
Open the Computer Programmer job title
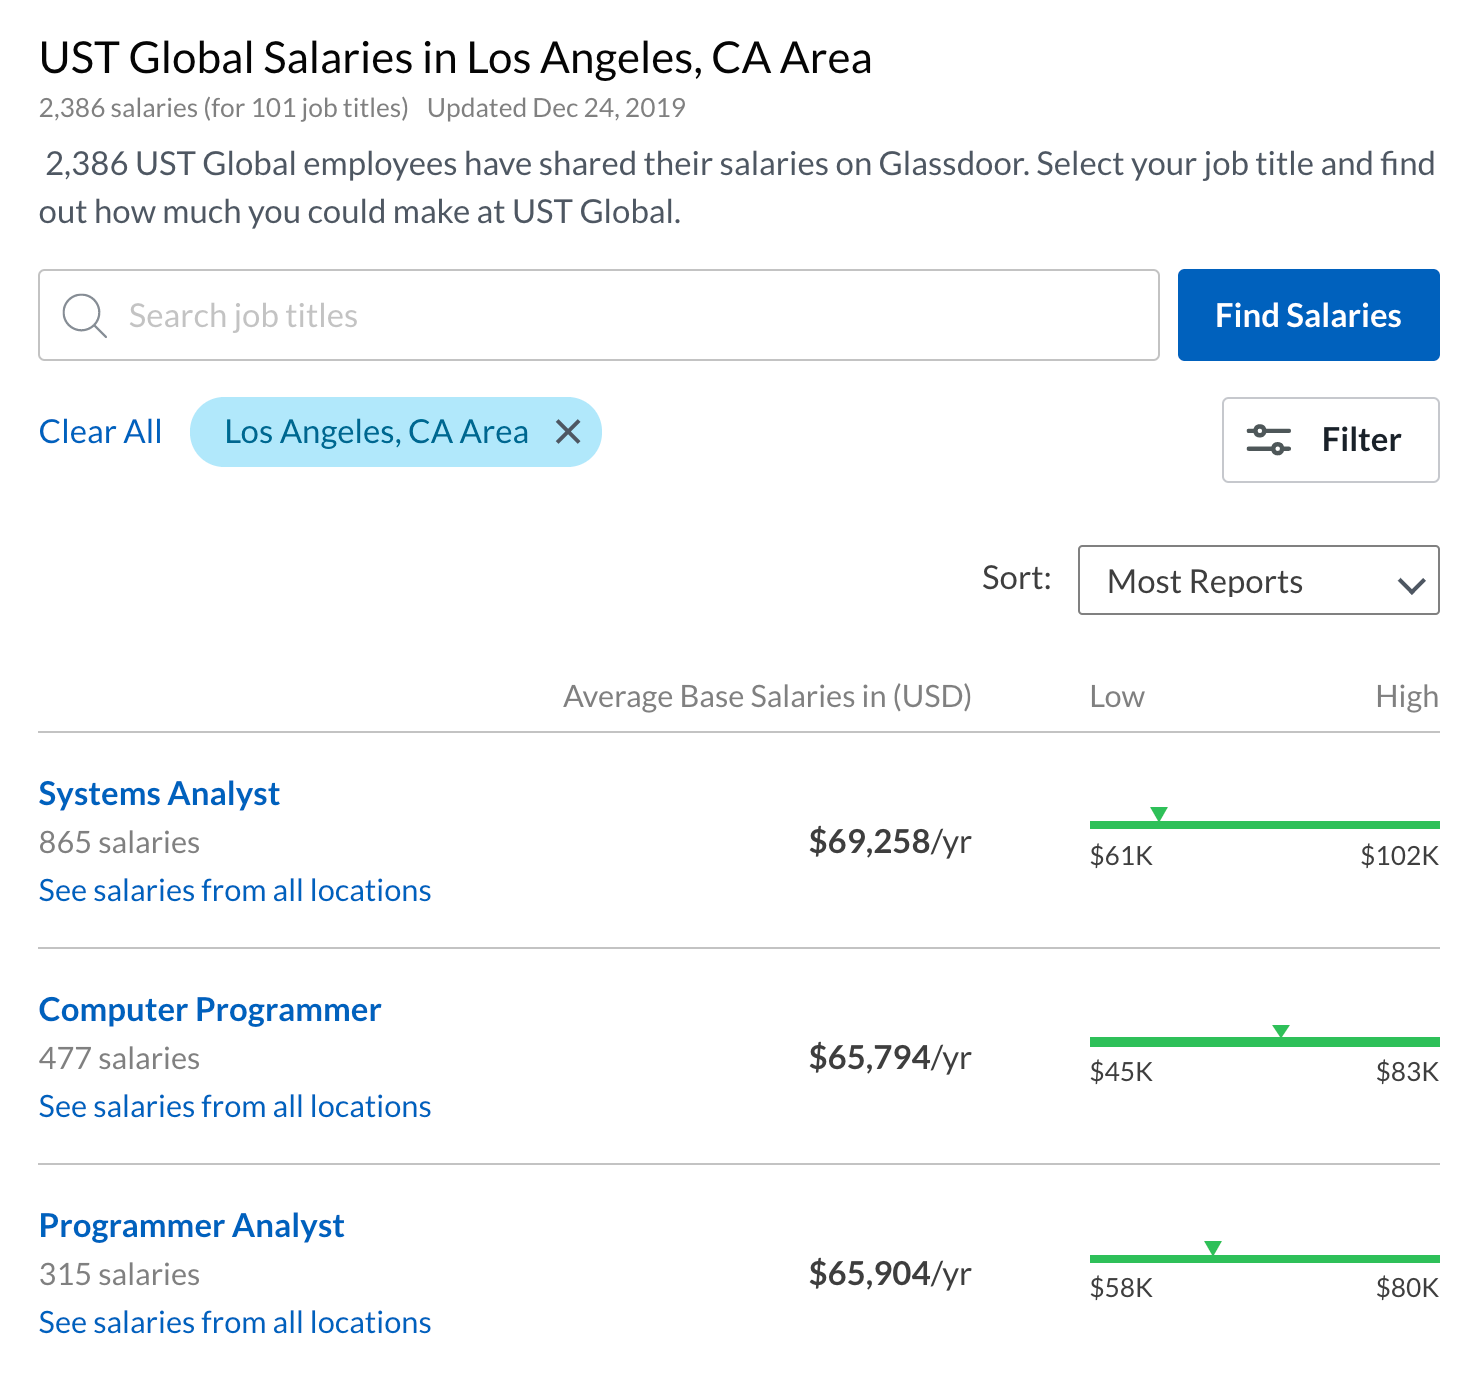pos(210,1010)
